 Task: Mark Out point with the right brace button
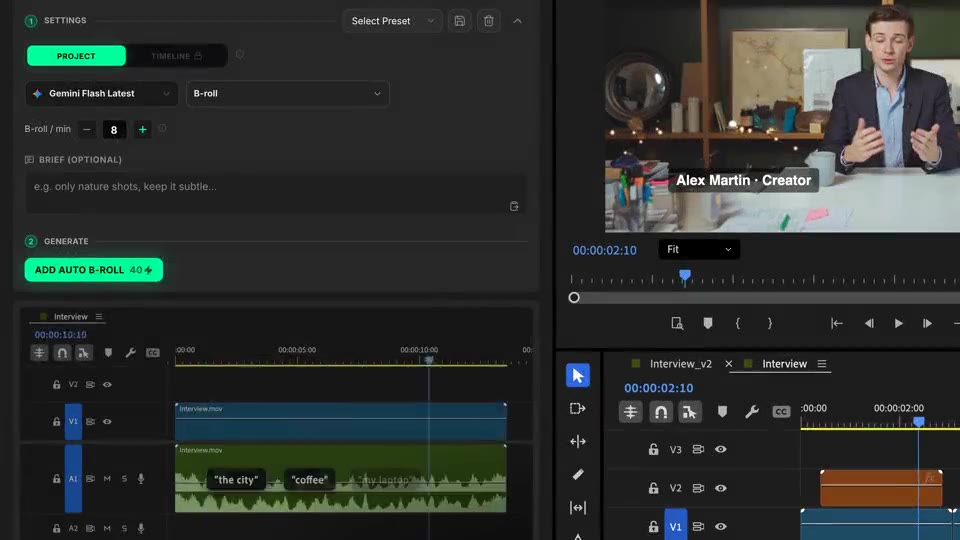[x=770, y=323]
